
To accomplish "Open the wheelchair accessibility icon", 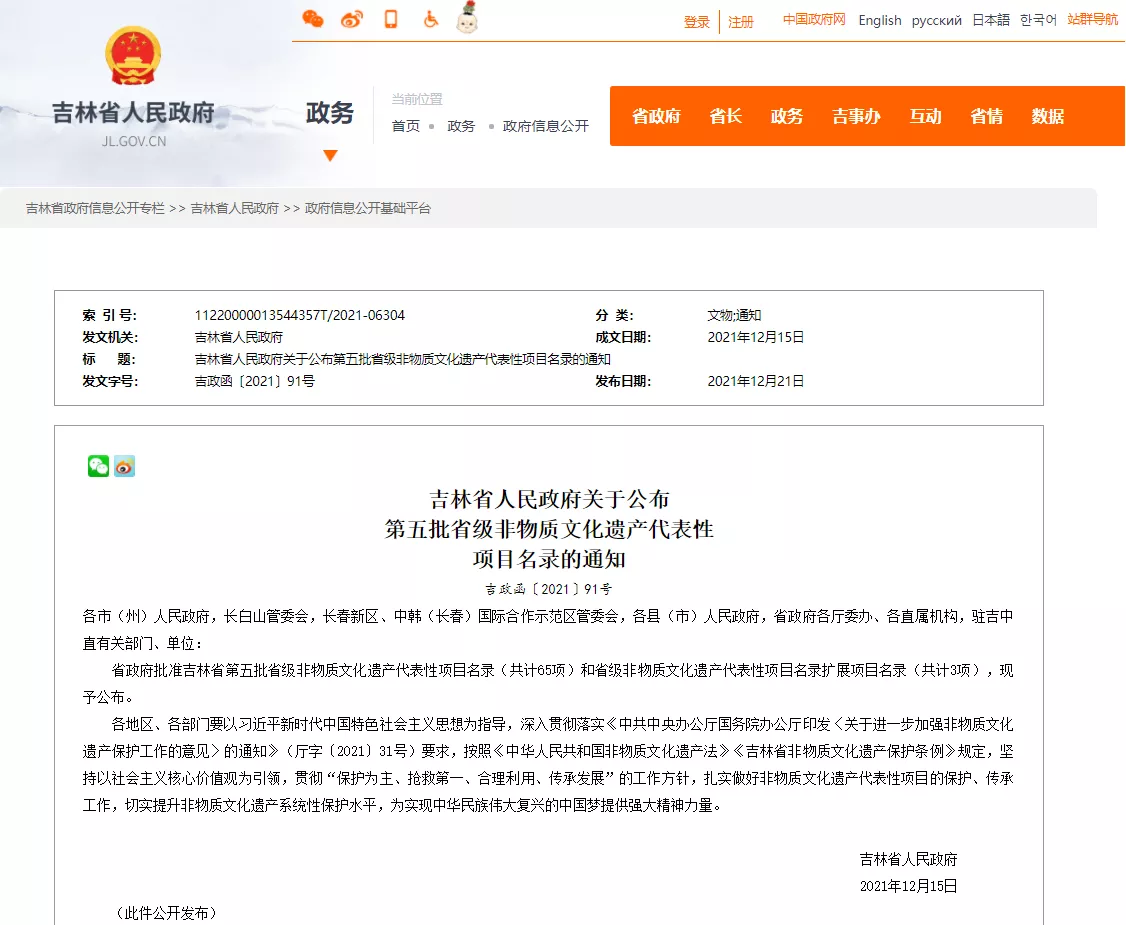I will (x=430, y=19).
